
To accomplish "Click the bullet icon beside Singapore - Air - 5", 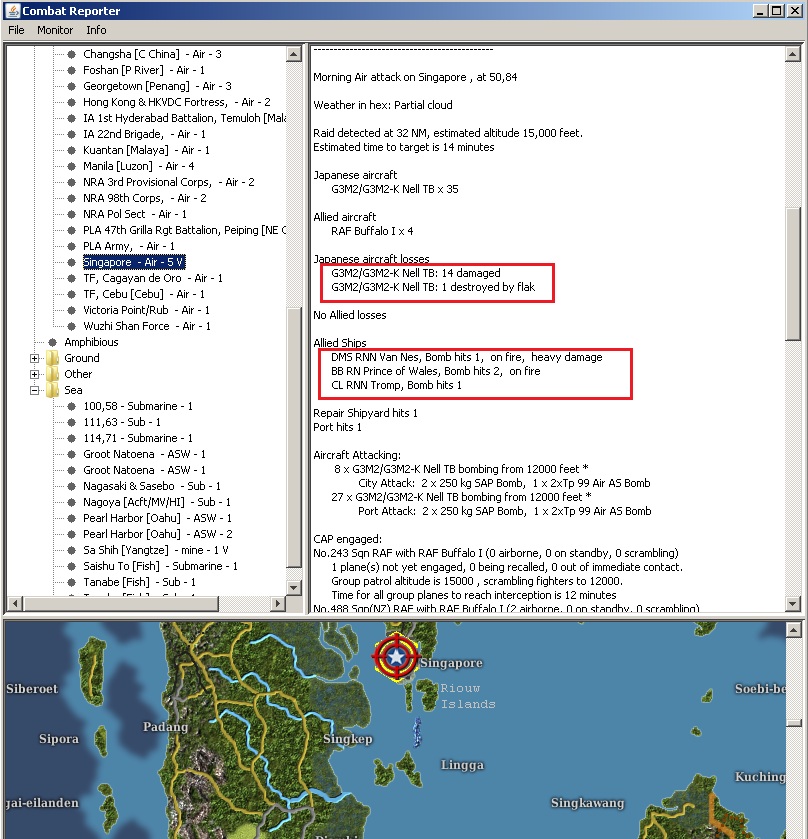I will [x=71, y=262].
